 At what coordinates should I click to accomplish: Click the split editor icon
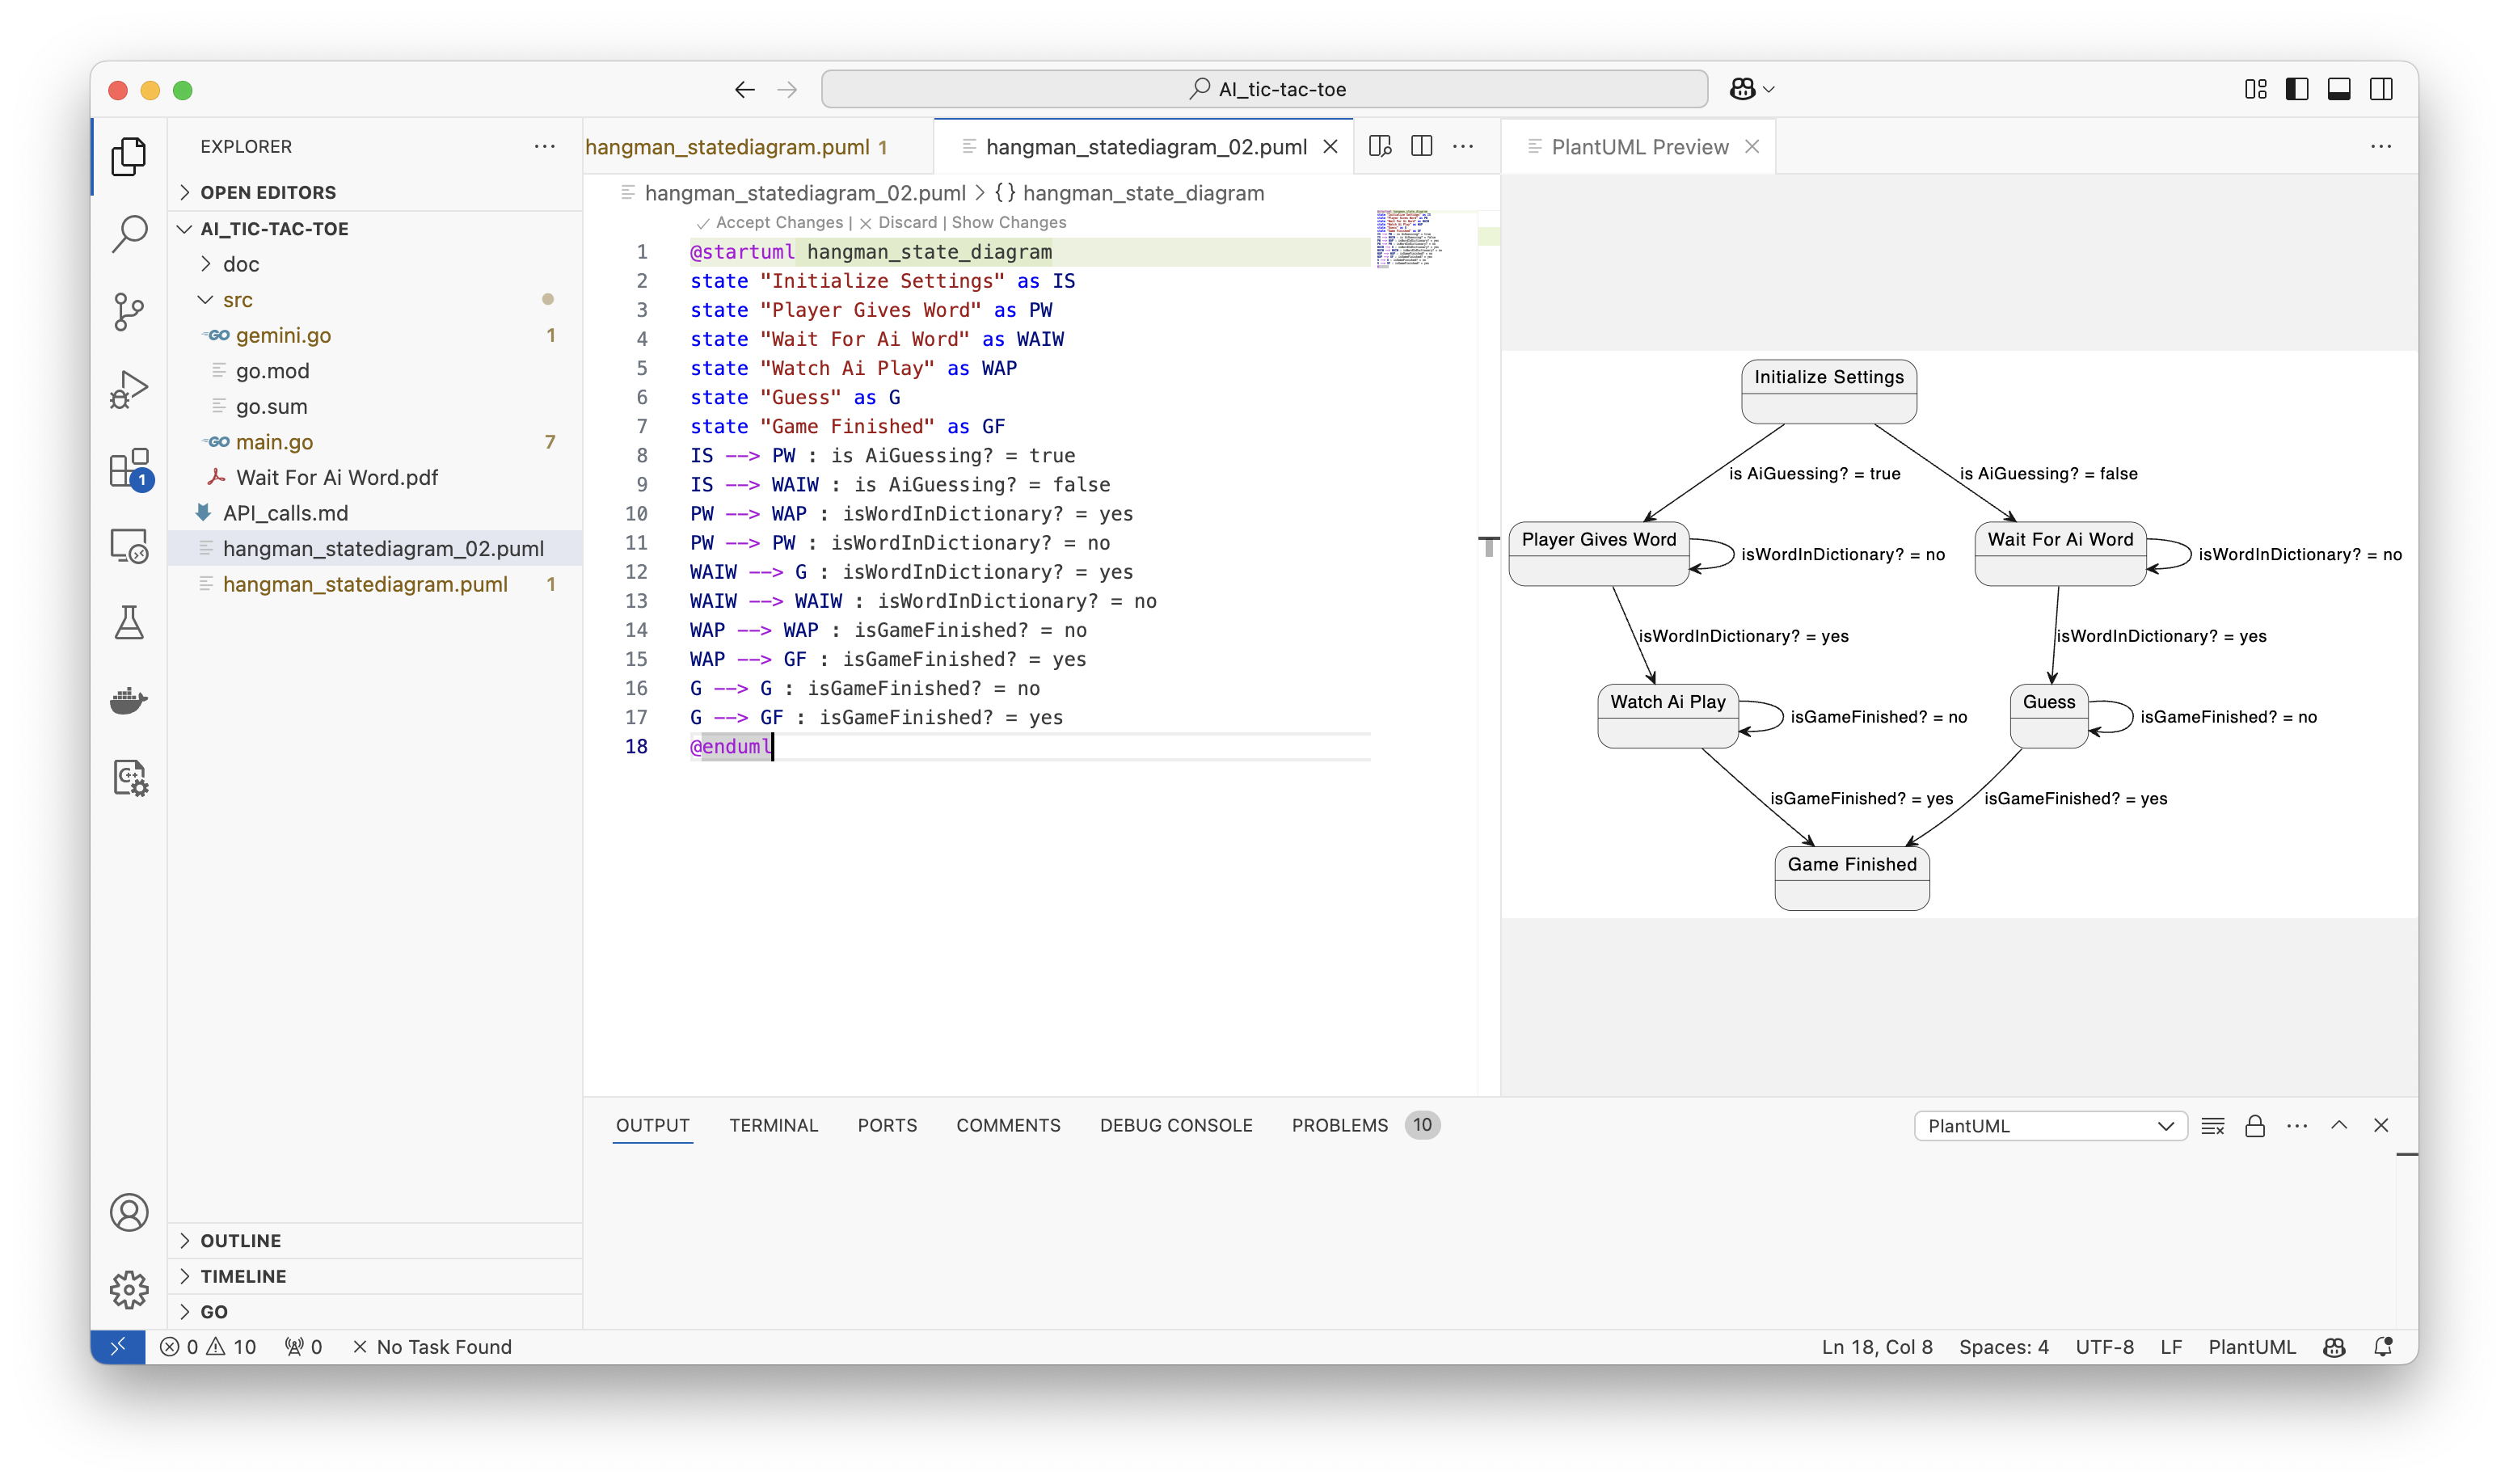[1420, 145]
